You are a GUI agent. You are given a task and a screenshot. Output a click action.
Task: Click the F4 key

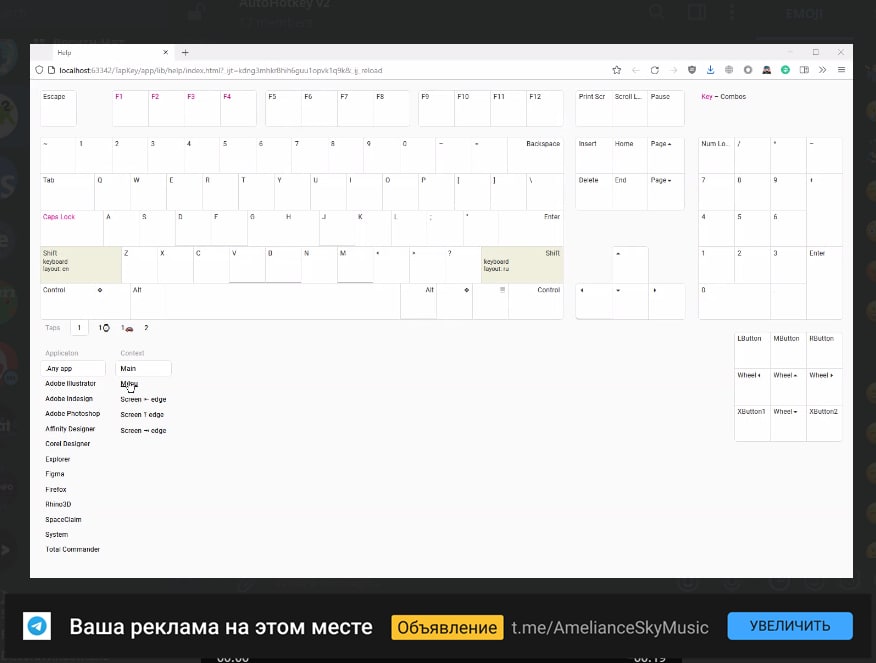(x=239, y=108)
